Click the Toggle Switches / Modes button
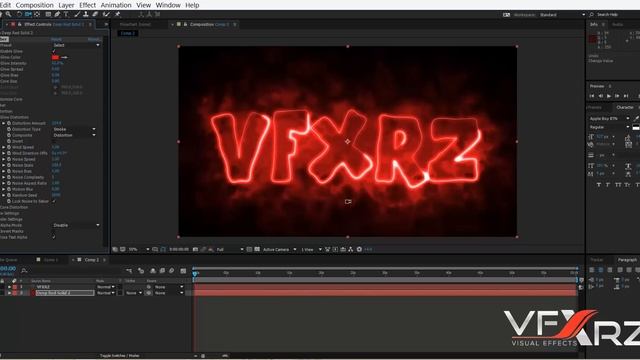640x360 pixels. (120, 356)
